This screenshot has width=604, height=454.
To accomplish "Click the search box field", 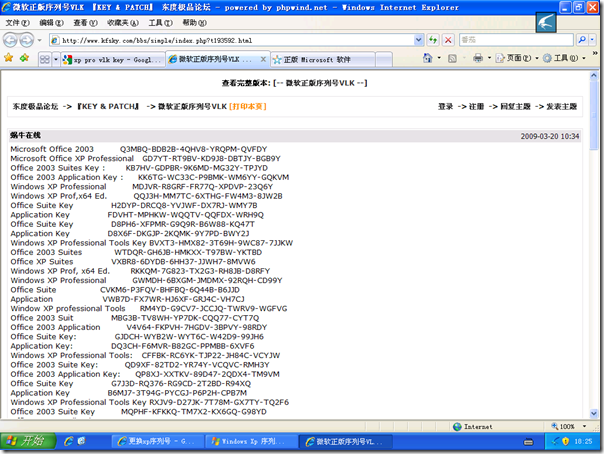I will (516, 40).
